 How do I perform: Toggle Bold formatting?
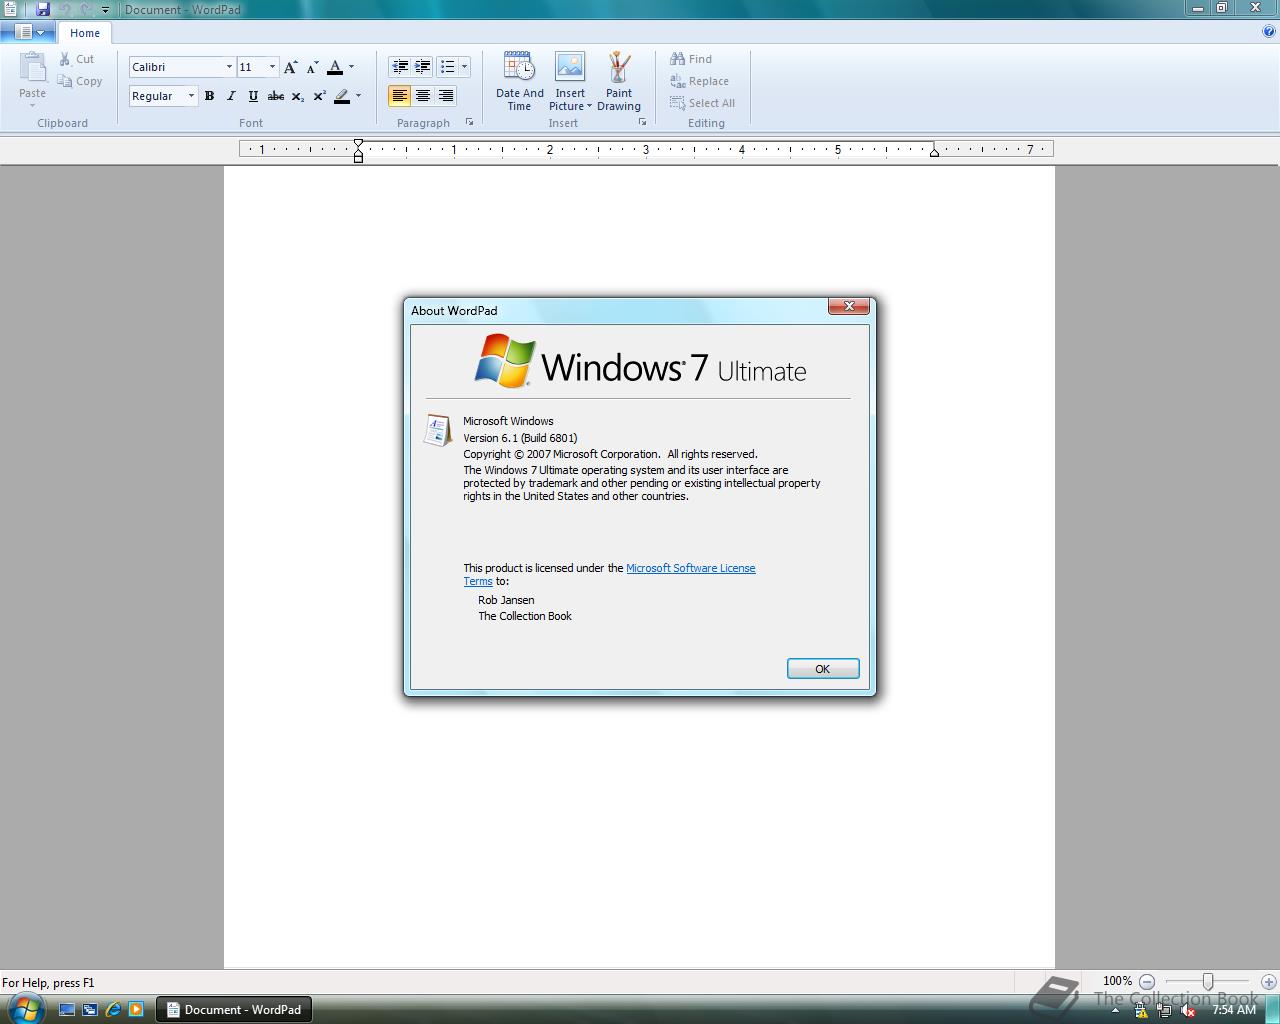209,96
